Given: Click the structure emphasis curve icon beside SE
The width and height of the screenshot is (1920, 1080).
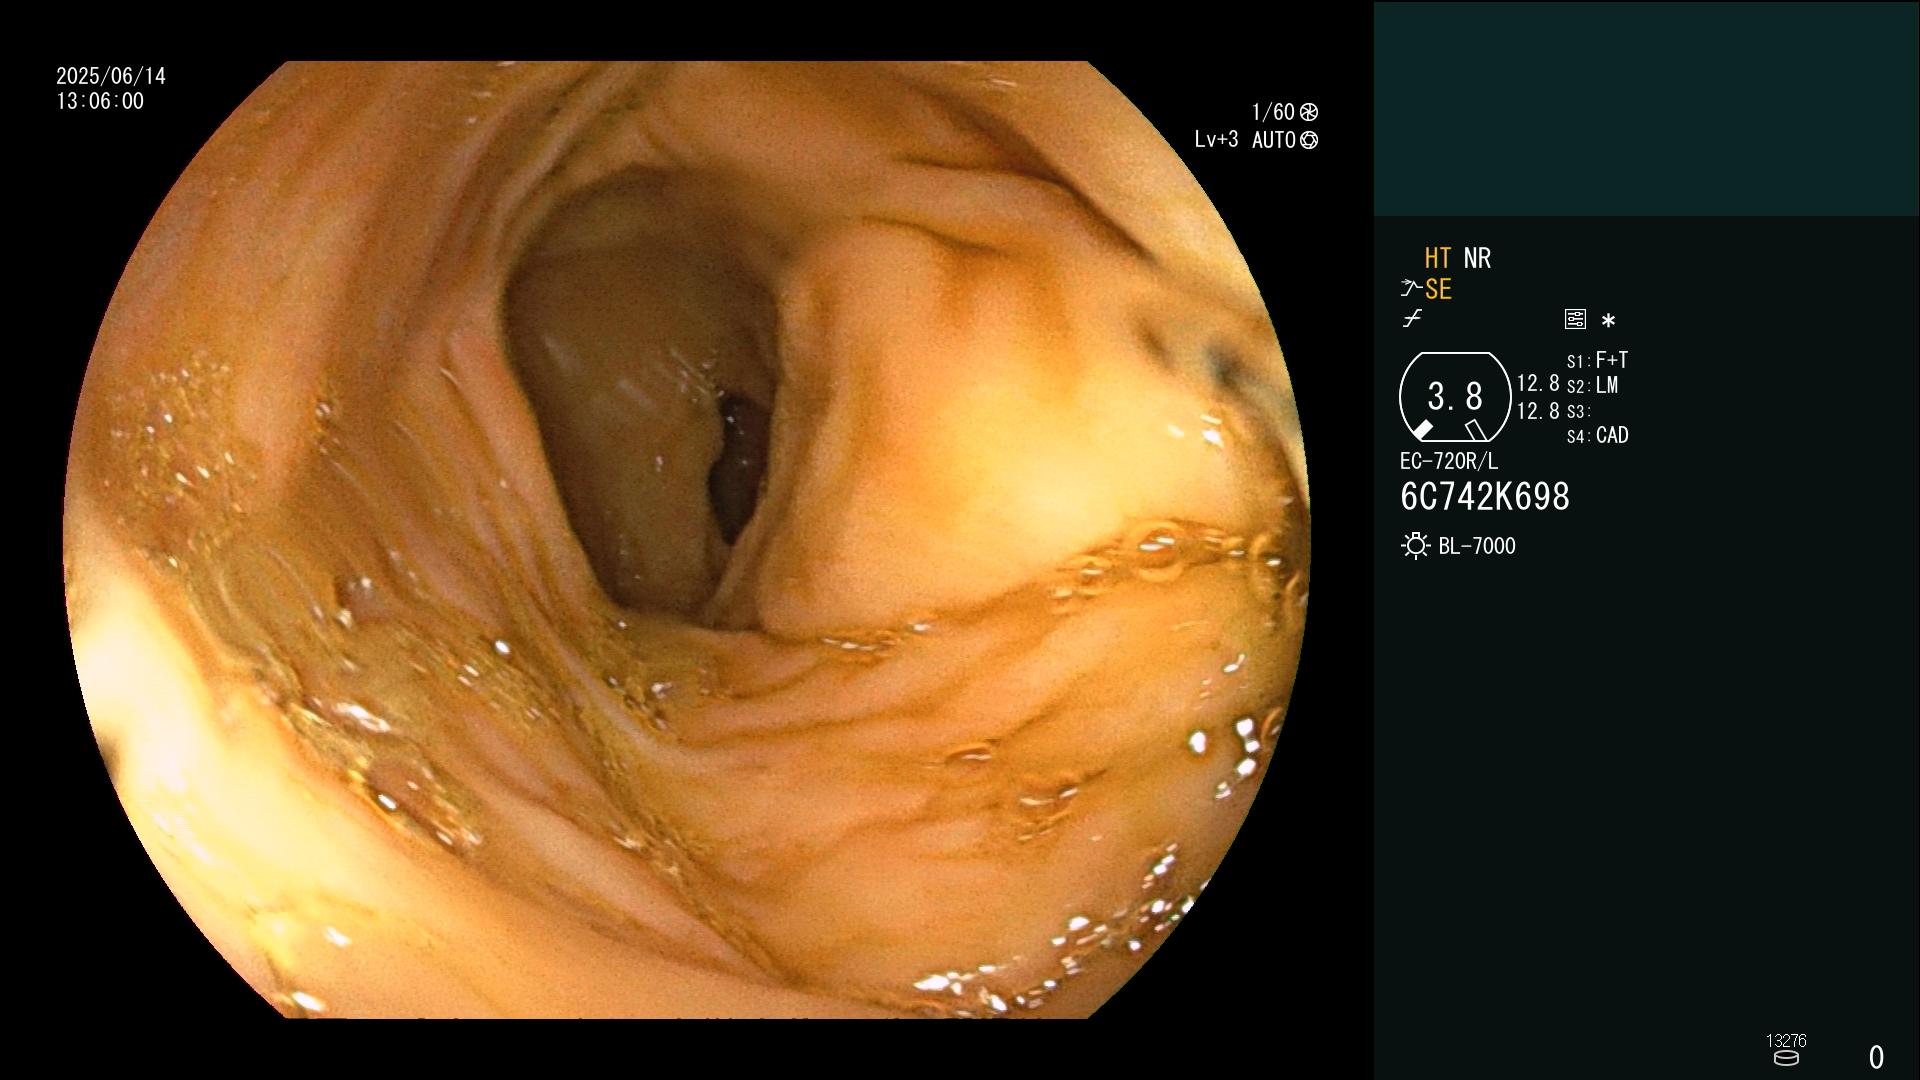Looking at the screenshot, I should point(1411,289).
